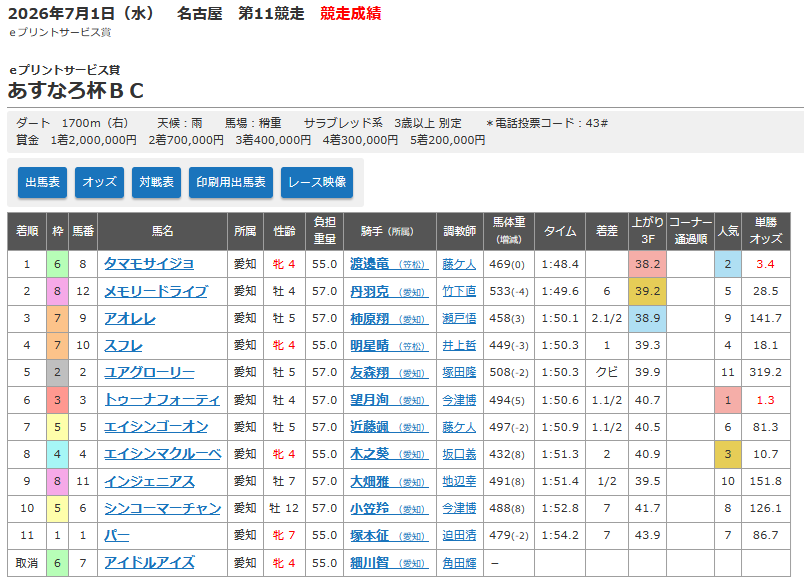
Task: Select odds value 319.2
Action: (x=766, y=373)
